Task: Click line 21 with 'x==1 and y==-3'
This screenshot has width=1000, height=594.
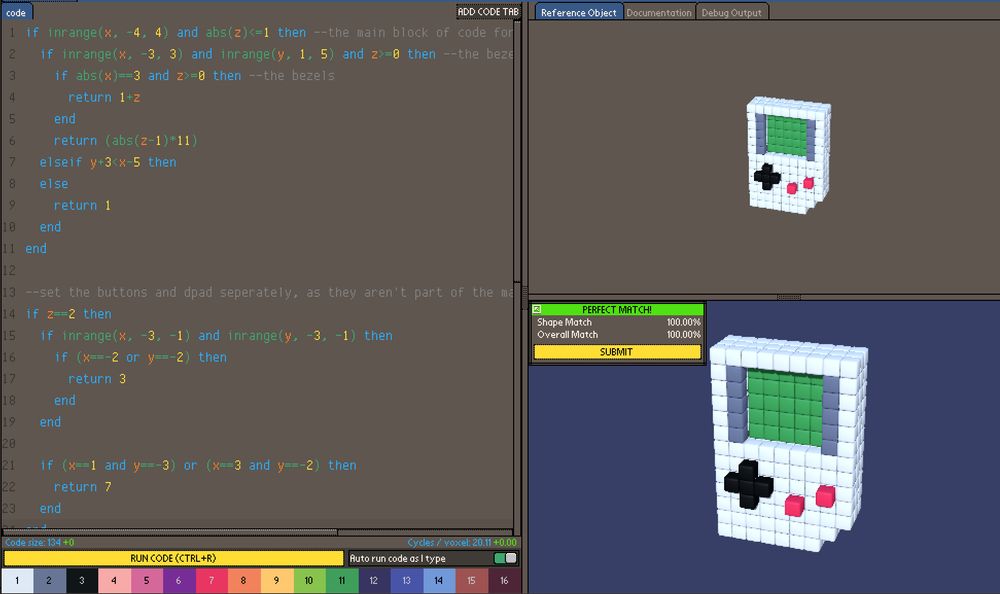Action: [x=198, y=465]
